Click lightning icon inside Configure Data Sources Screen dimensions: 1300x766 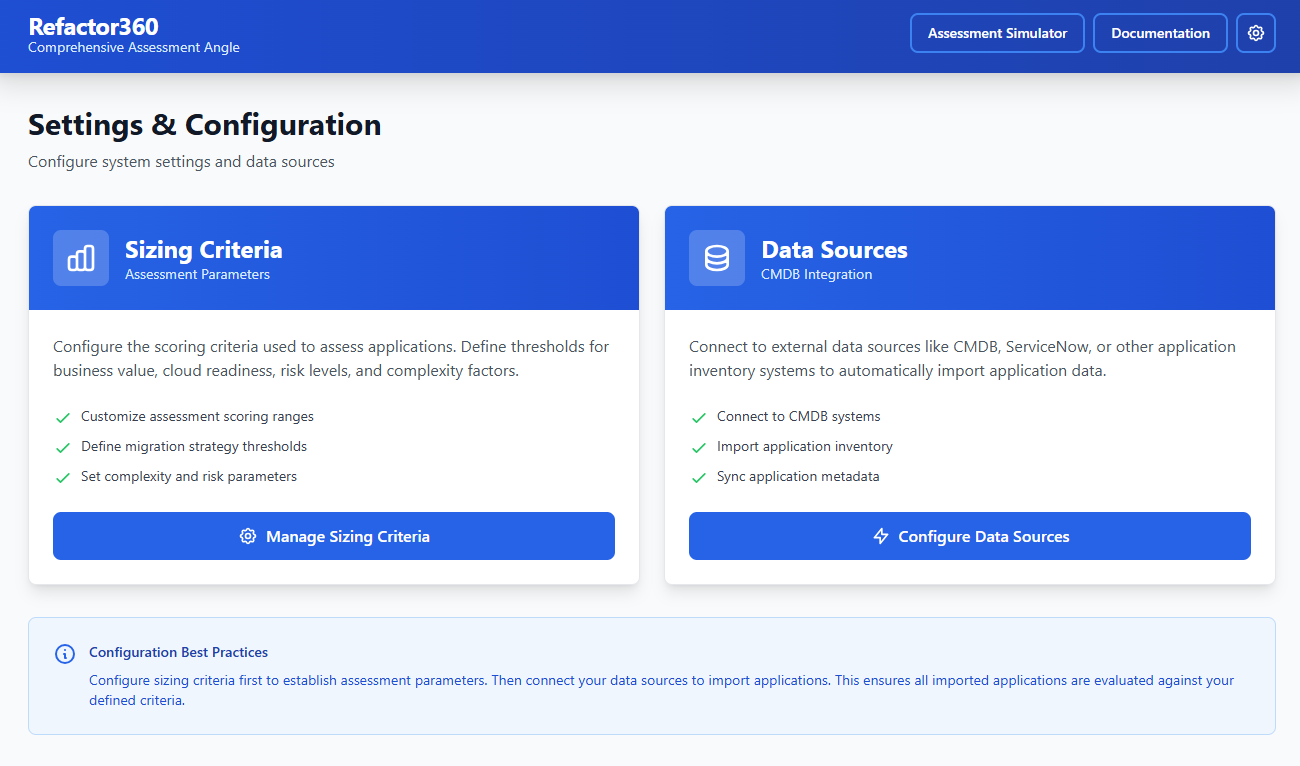pyautogui.click(x=881, y=536)
